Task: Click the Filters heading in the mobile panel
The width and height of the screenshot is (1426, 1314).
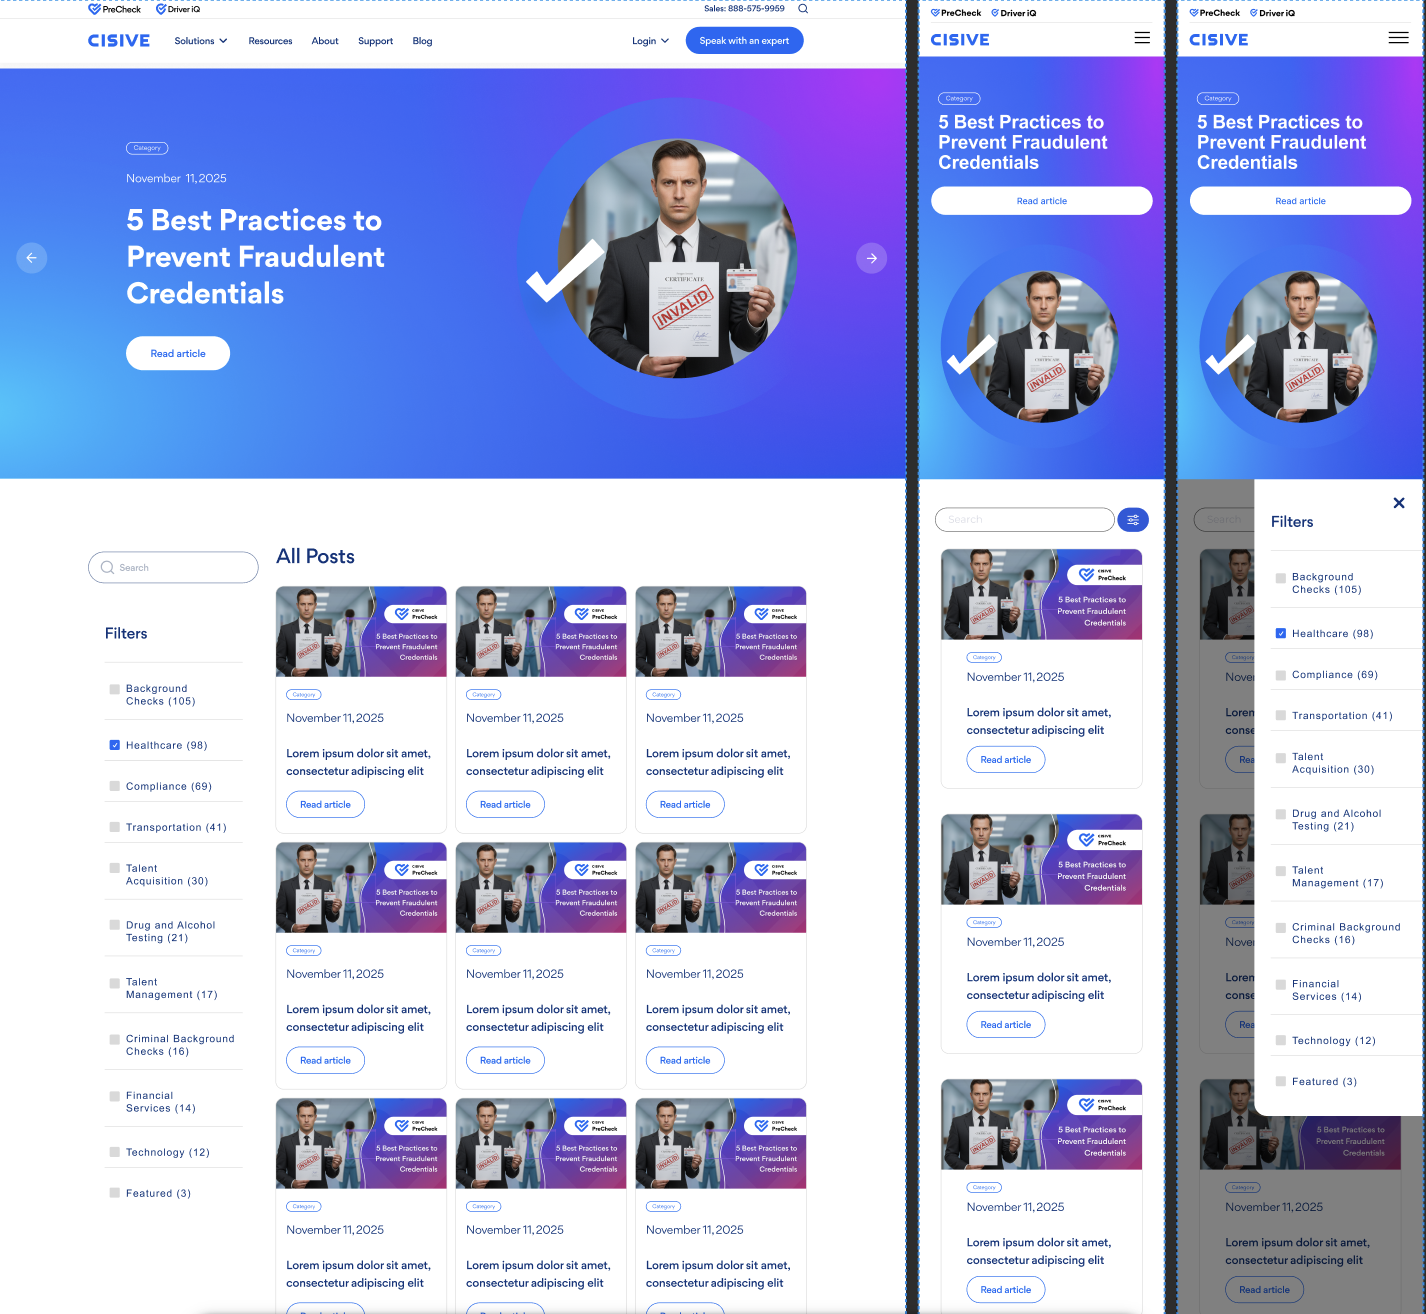Action: point(1292,522)
